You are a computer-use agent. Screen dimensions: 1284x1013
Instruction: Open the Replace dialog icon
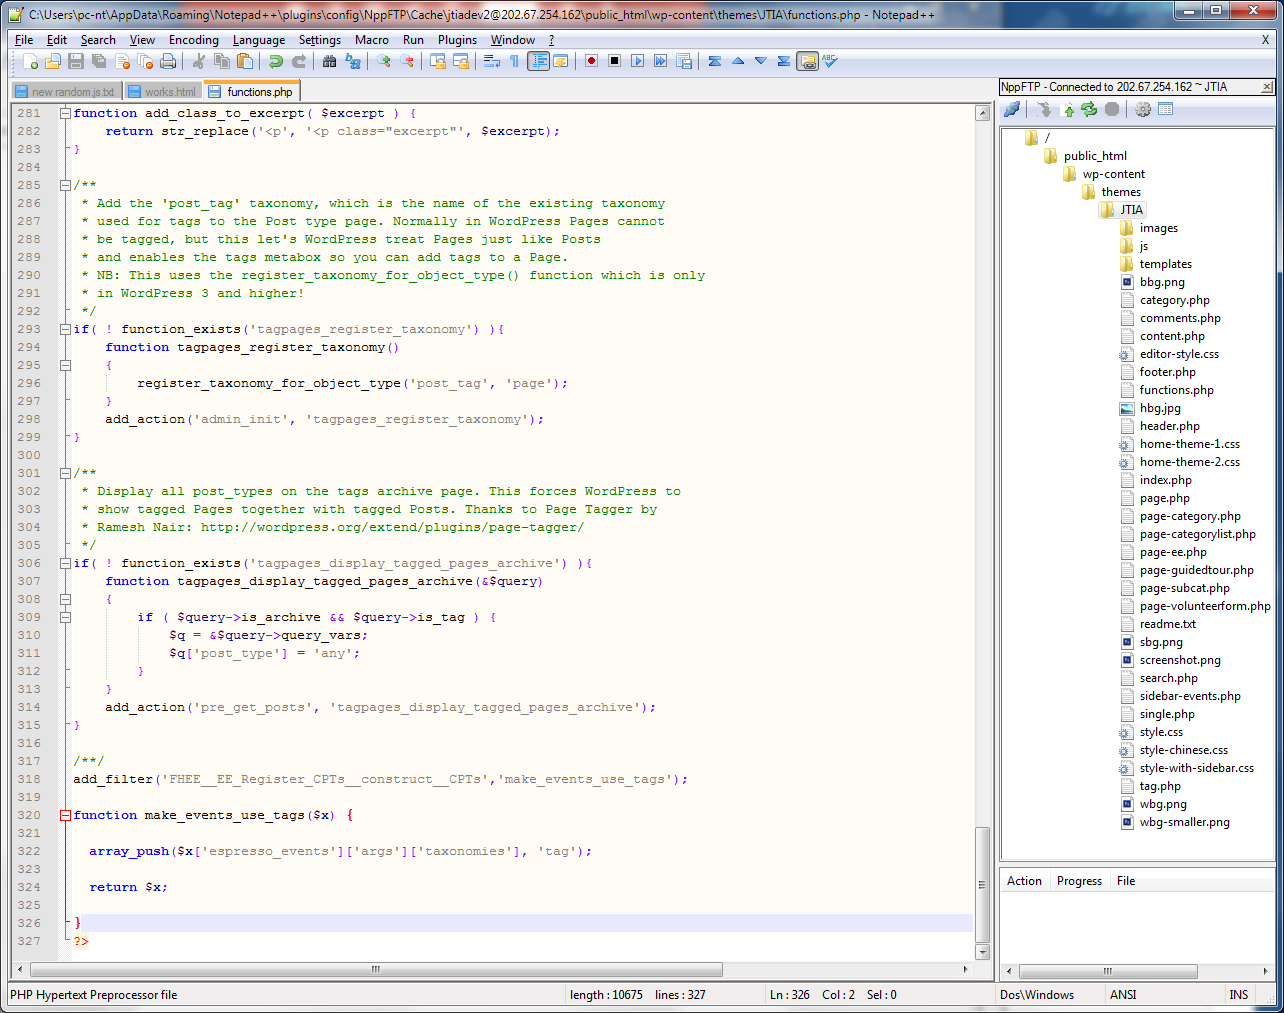[352, 61]
